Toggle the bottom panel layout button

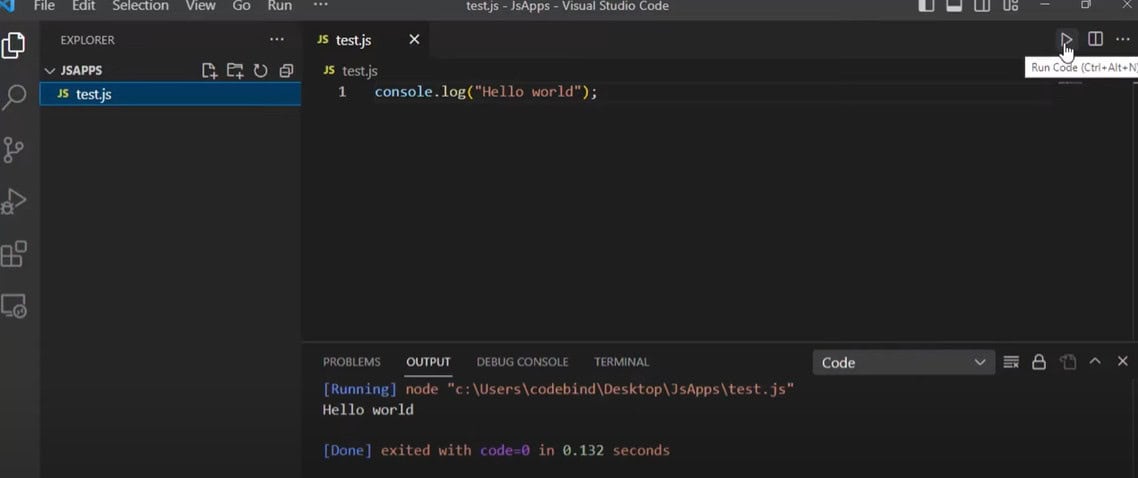[x=954, y=6]
